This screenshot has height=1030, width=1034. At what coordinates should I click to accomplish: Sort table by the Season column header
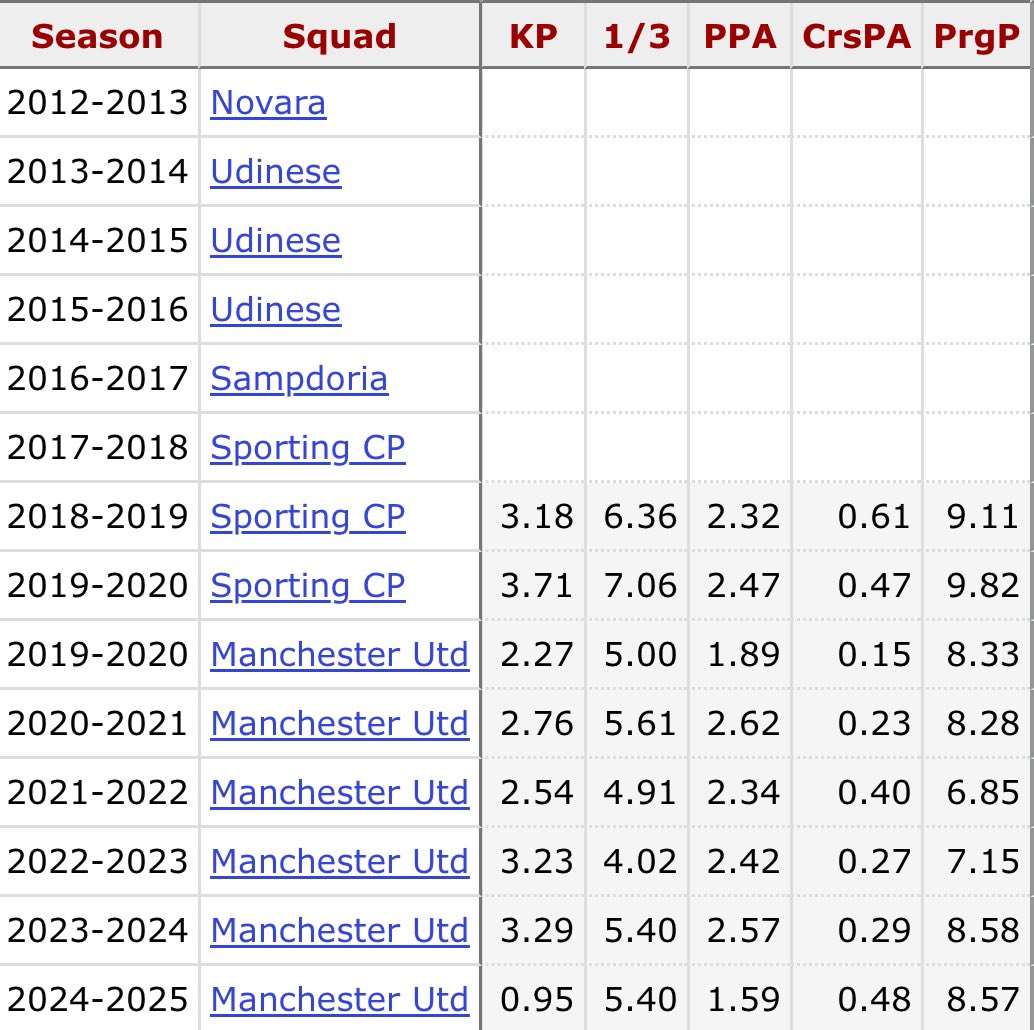(x=98, y=36)
